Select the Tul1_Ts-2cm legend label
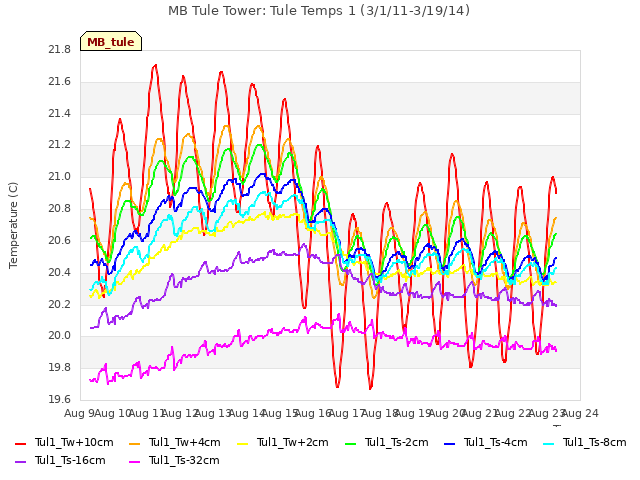This screenshot has height=480, width=640. point(396,442)
